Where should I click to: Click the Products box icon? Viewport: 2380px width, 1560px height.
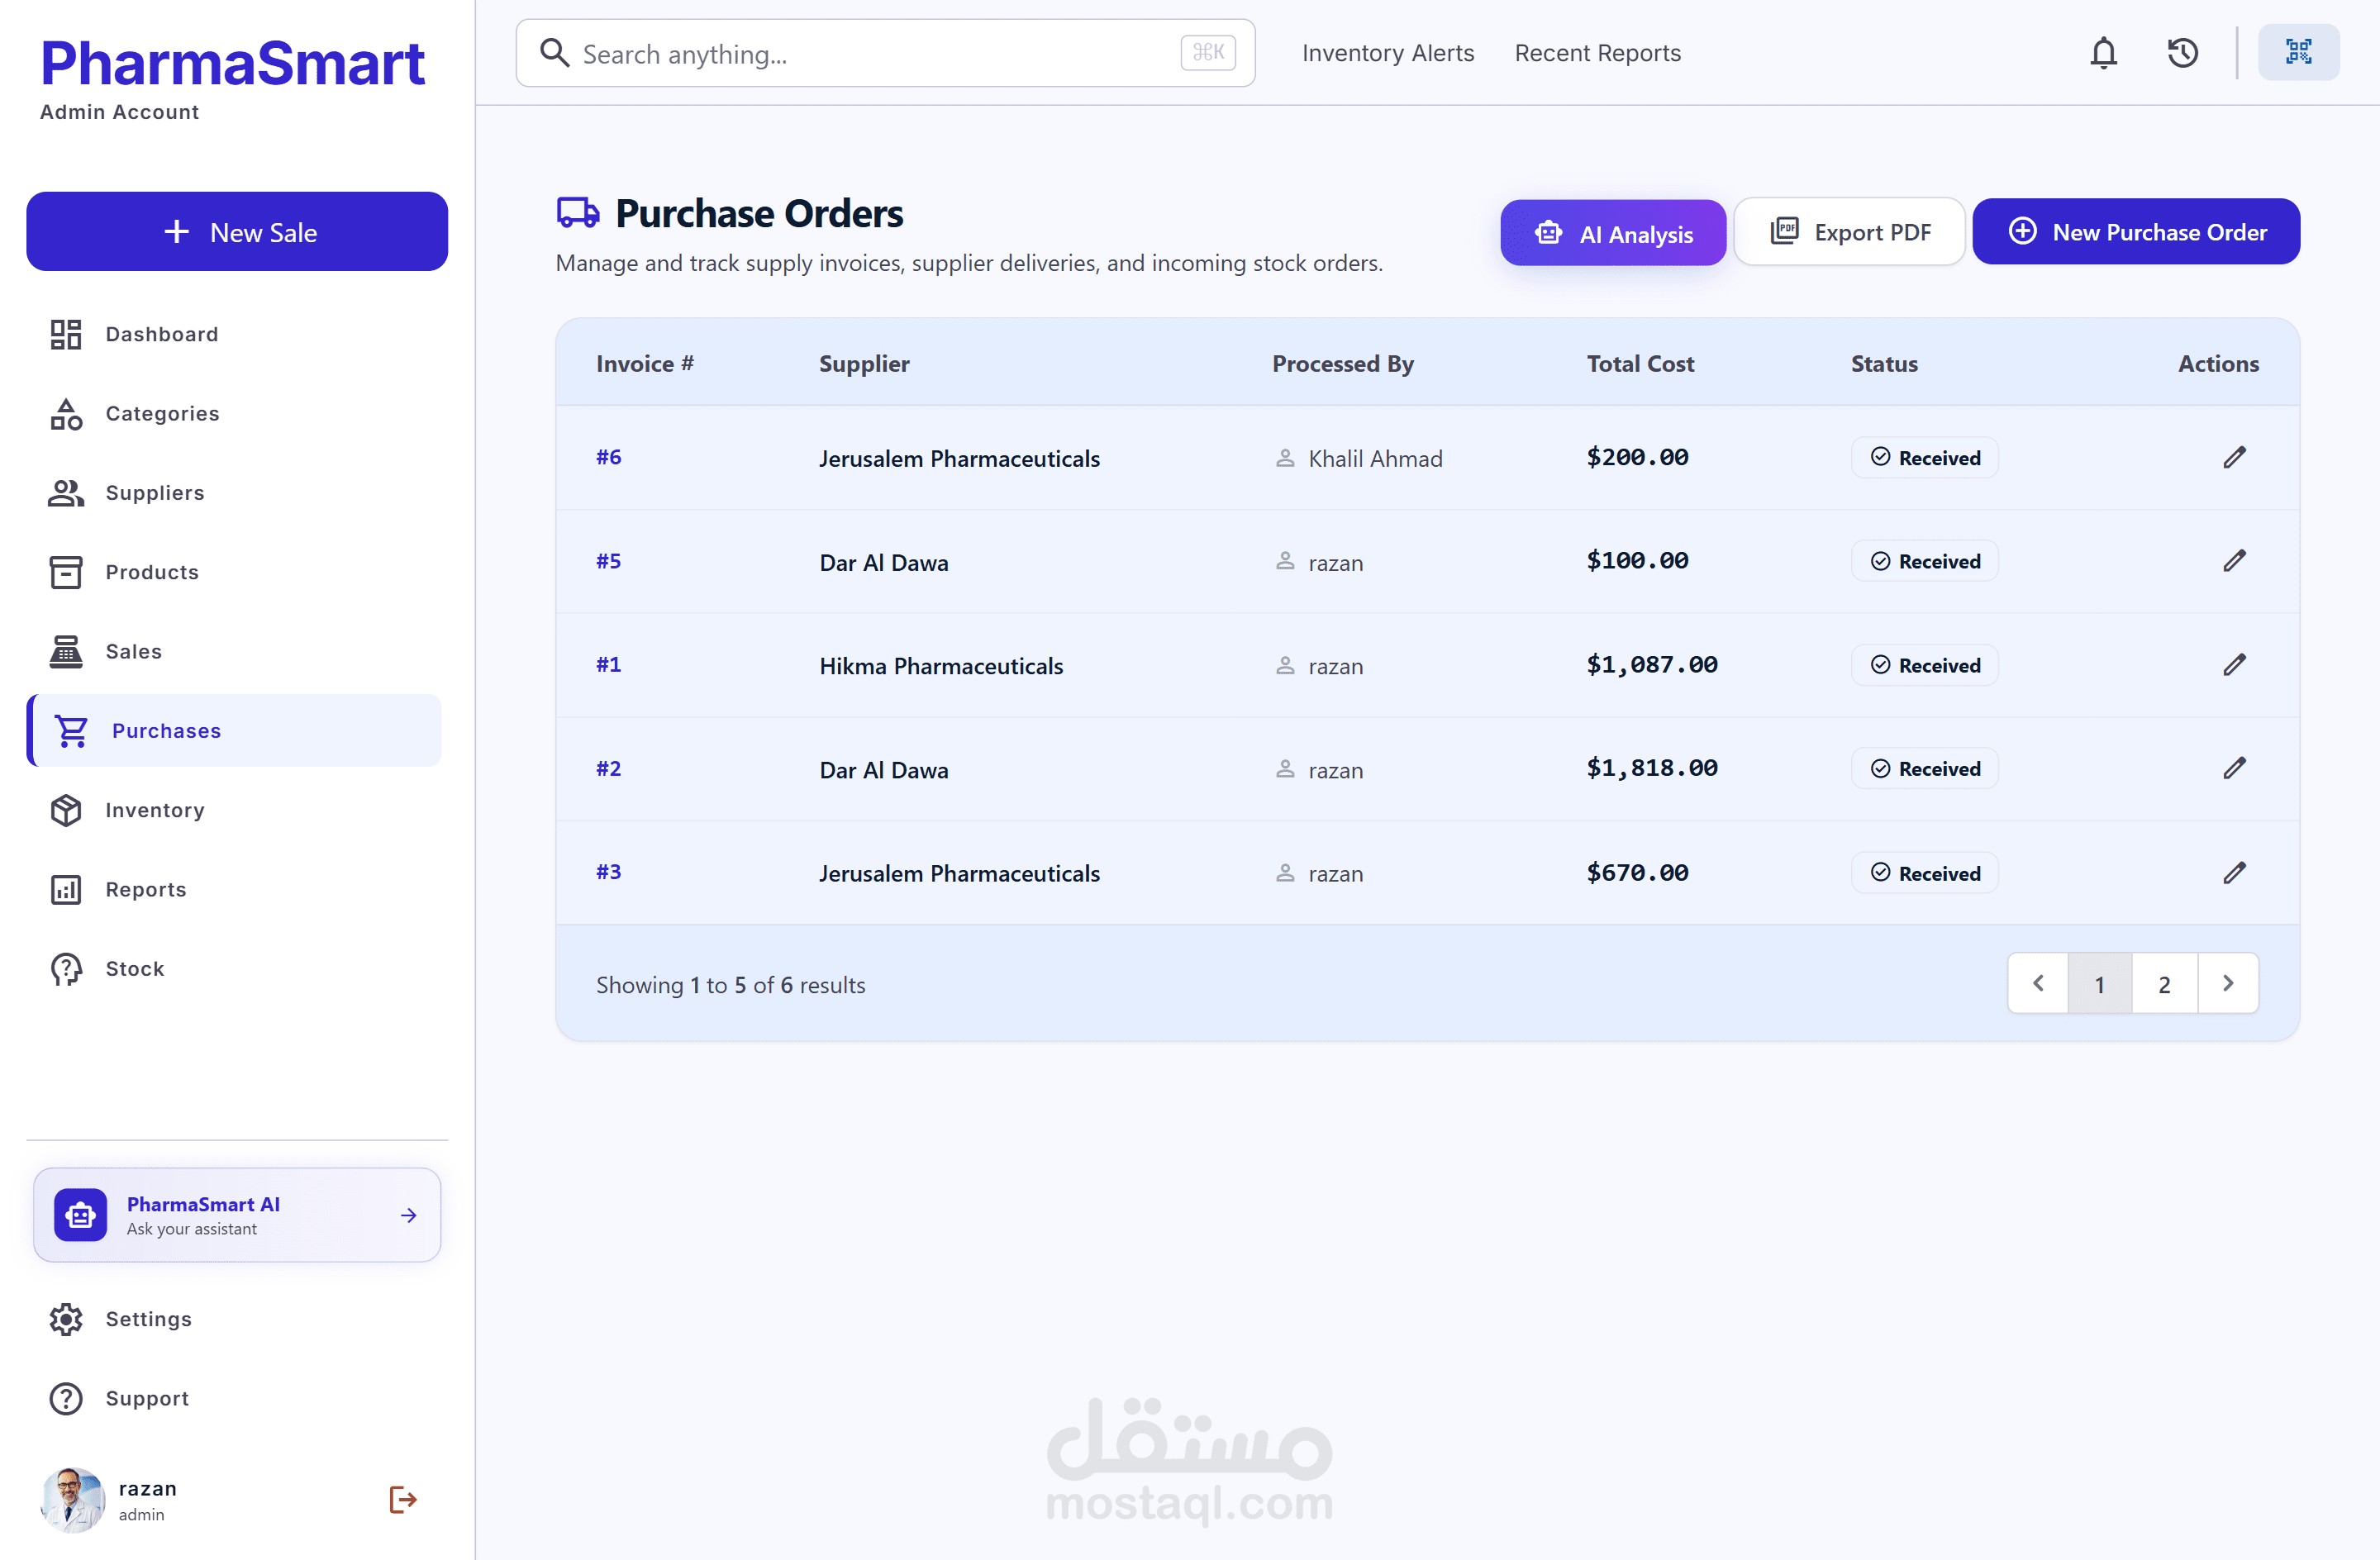[66, 572]
